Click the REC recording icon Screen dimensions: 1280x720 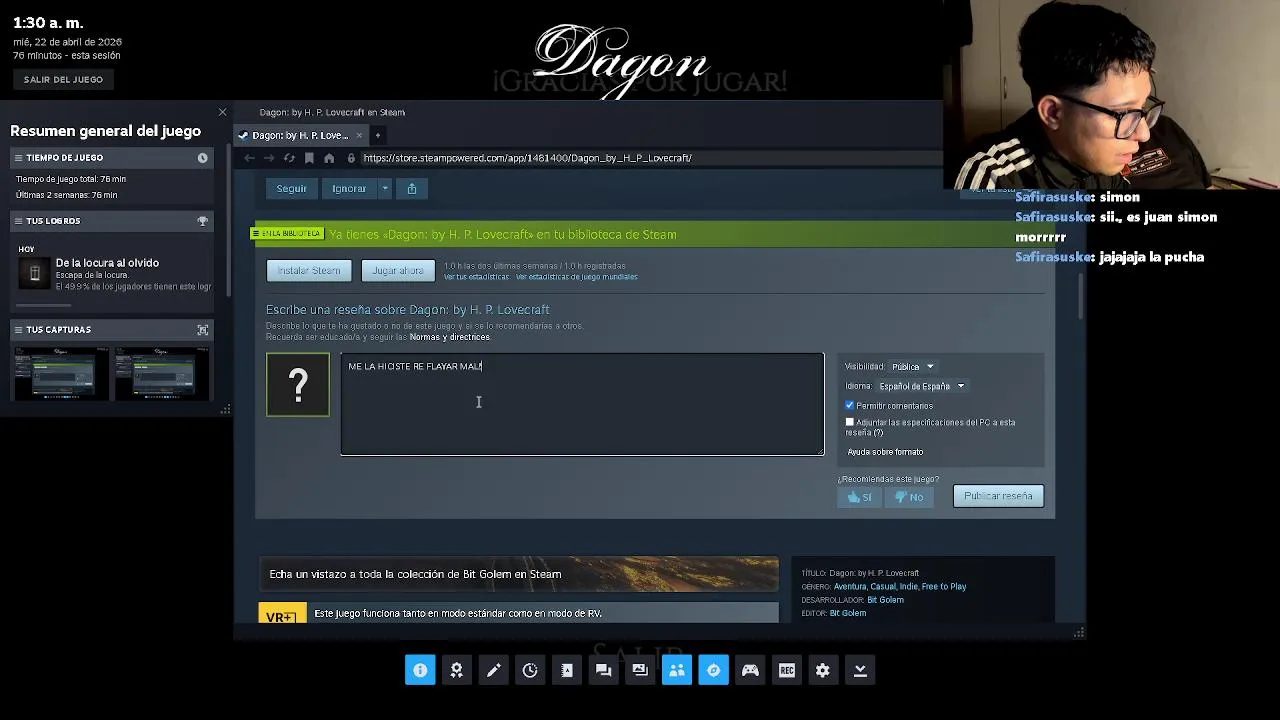787,670
